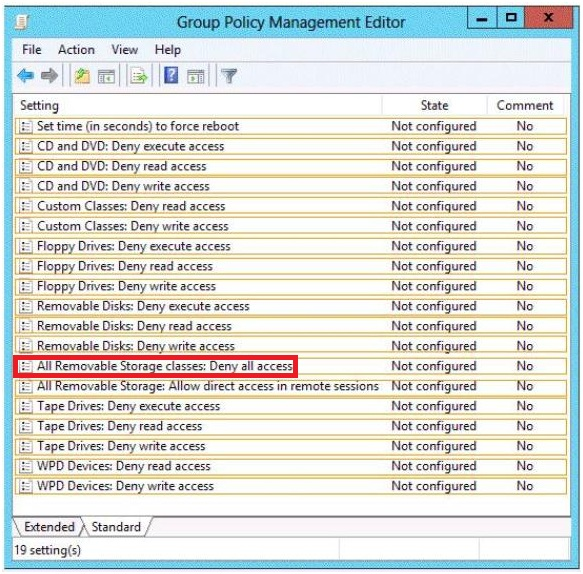Toggle the Action pane toolbar icon

(x=196, y=77)
